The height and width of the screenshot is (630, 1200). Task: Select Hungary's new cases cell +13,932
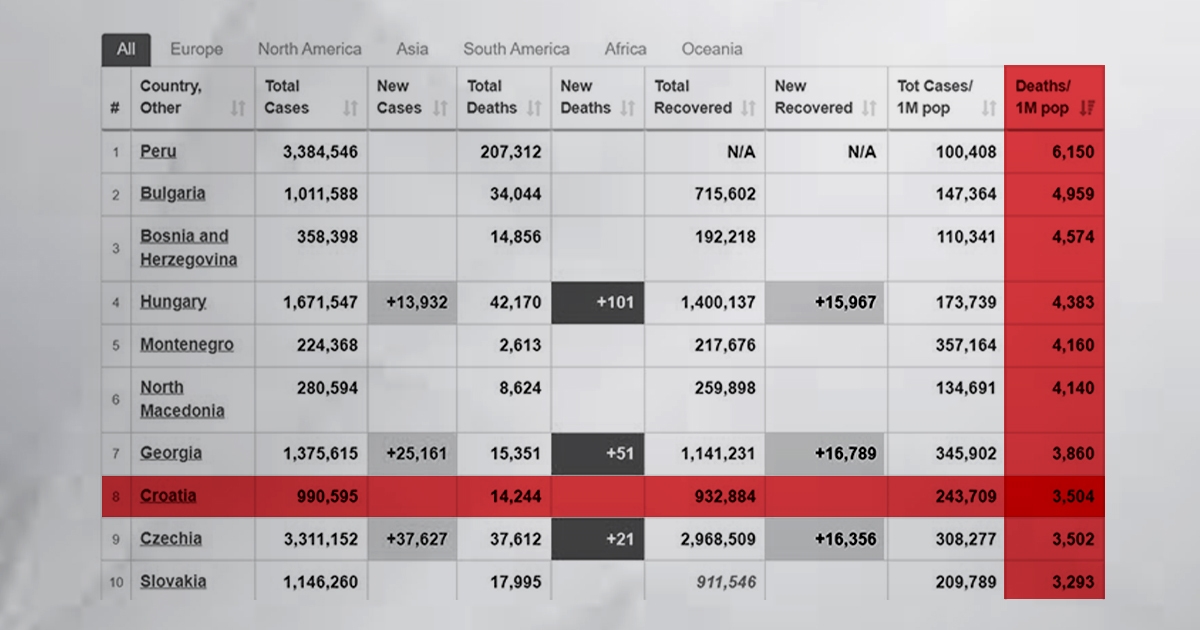pos(412,302)
